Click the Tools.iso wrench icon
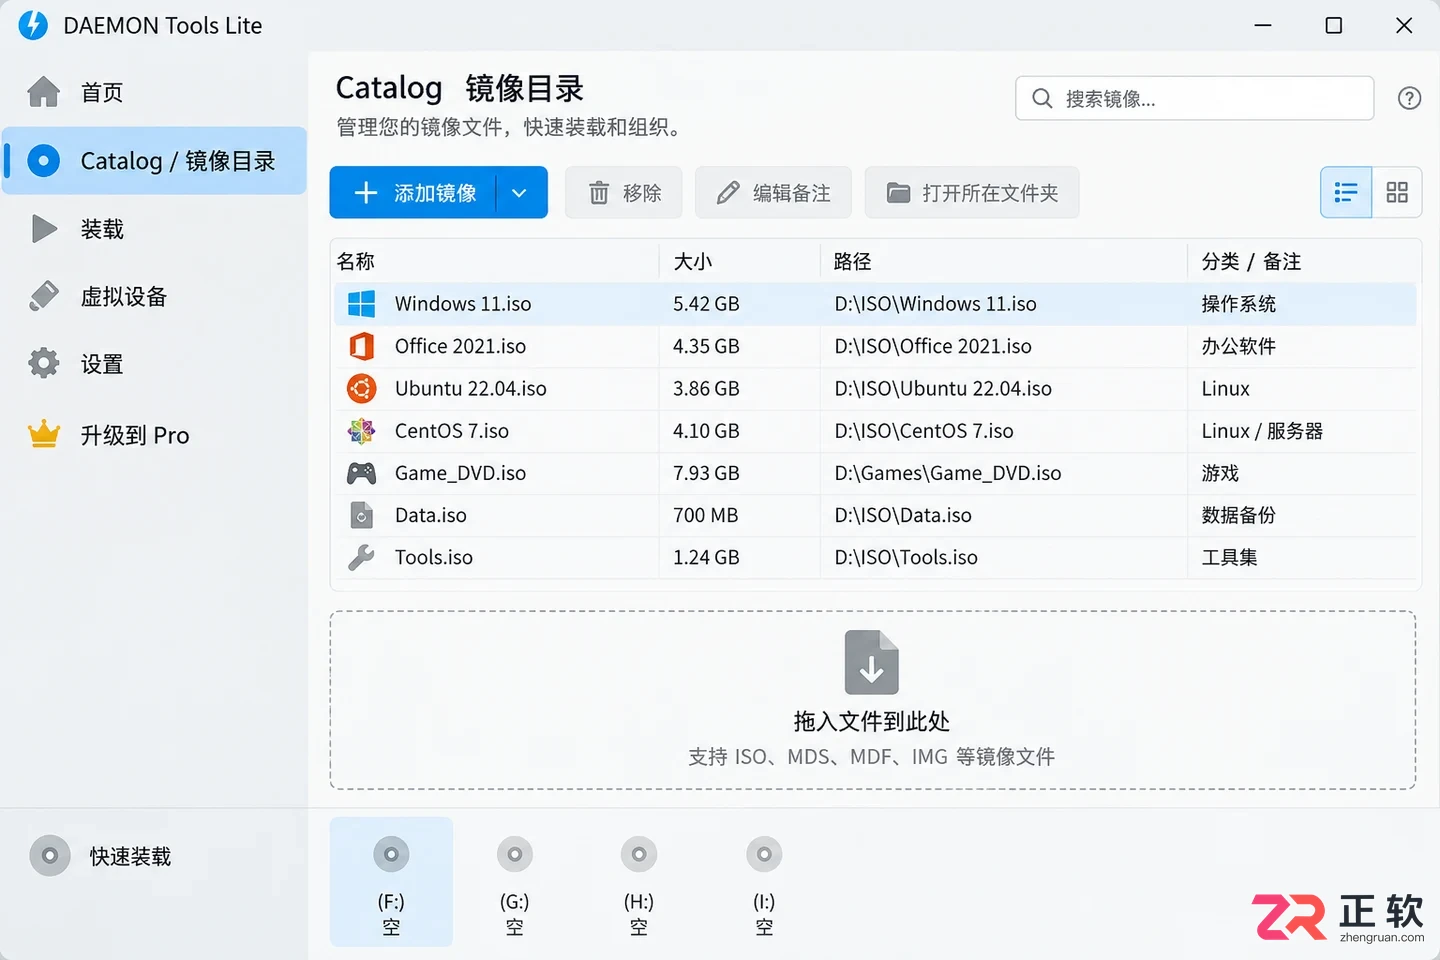Screen dimensions: 1440x960 click(361, 557)
